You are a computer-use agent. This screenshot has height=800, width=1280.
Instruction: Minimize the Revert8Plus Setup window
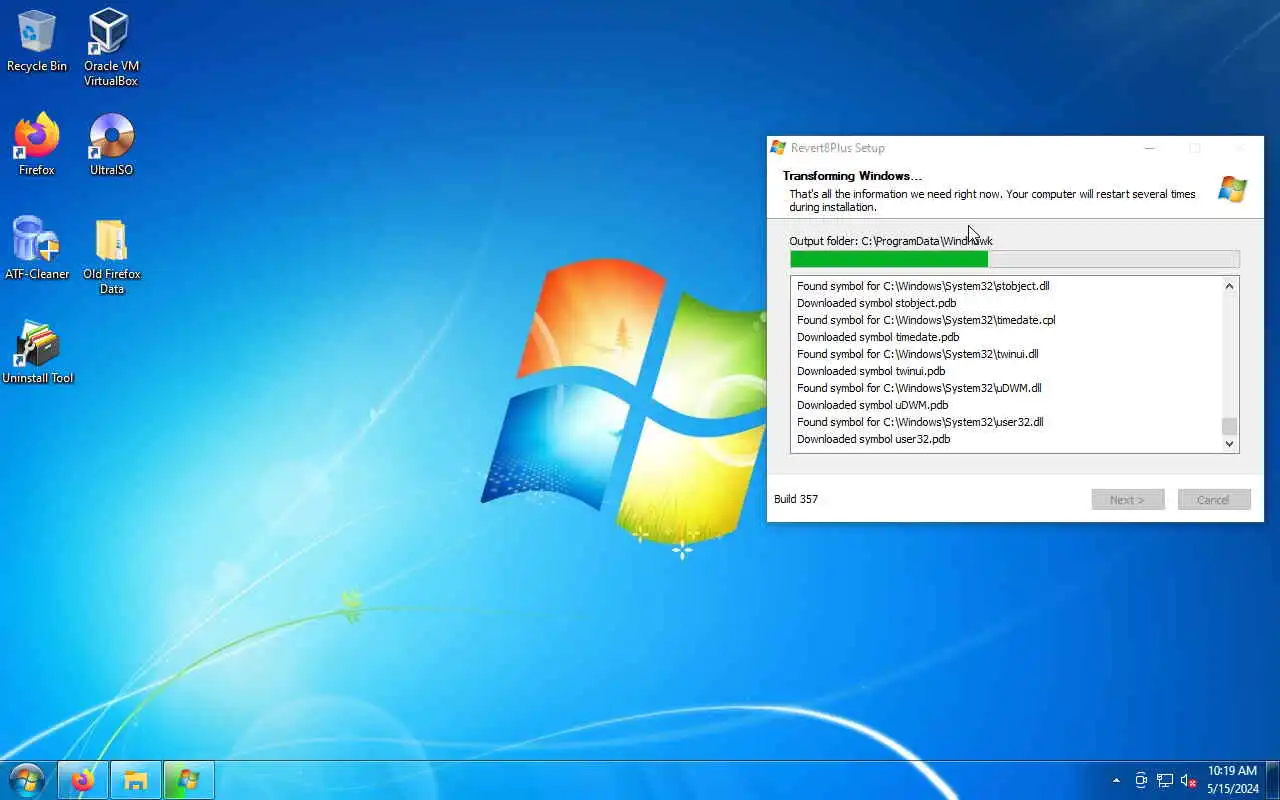1150,148
